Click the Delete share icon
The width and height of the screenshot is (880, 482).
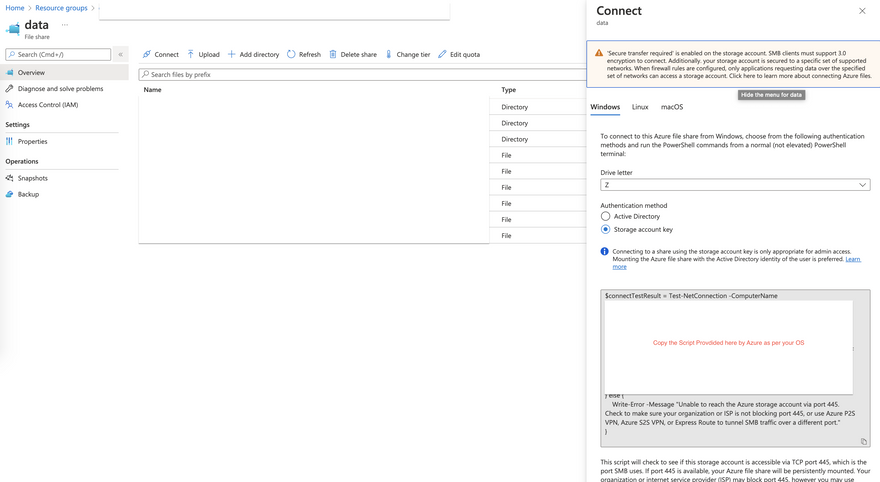click(333, 55)
